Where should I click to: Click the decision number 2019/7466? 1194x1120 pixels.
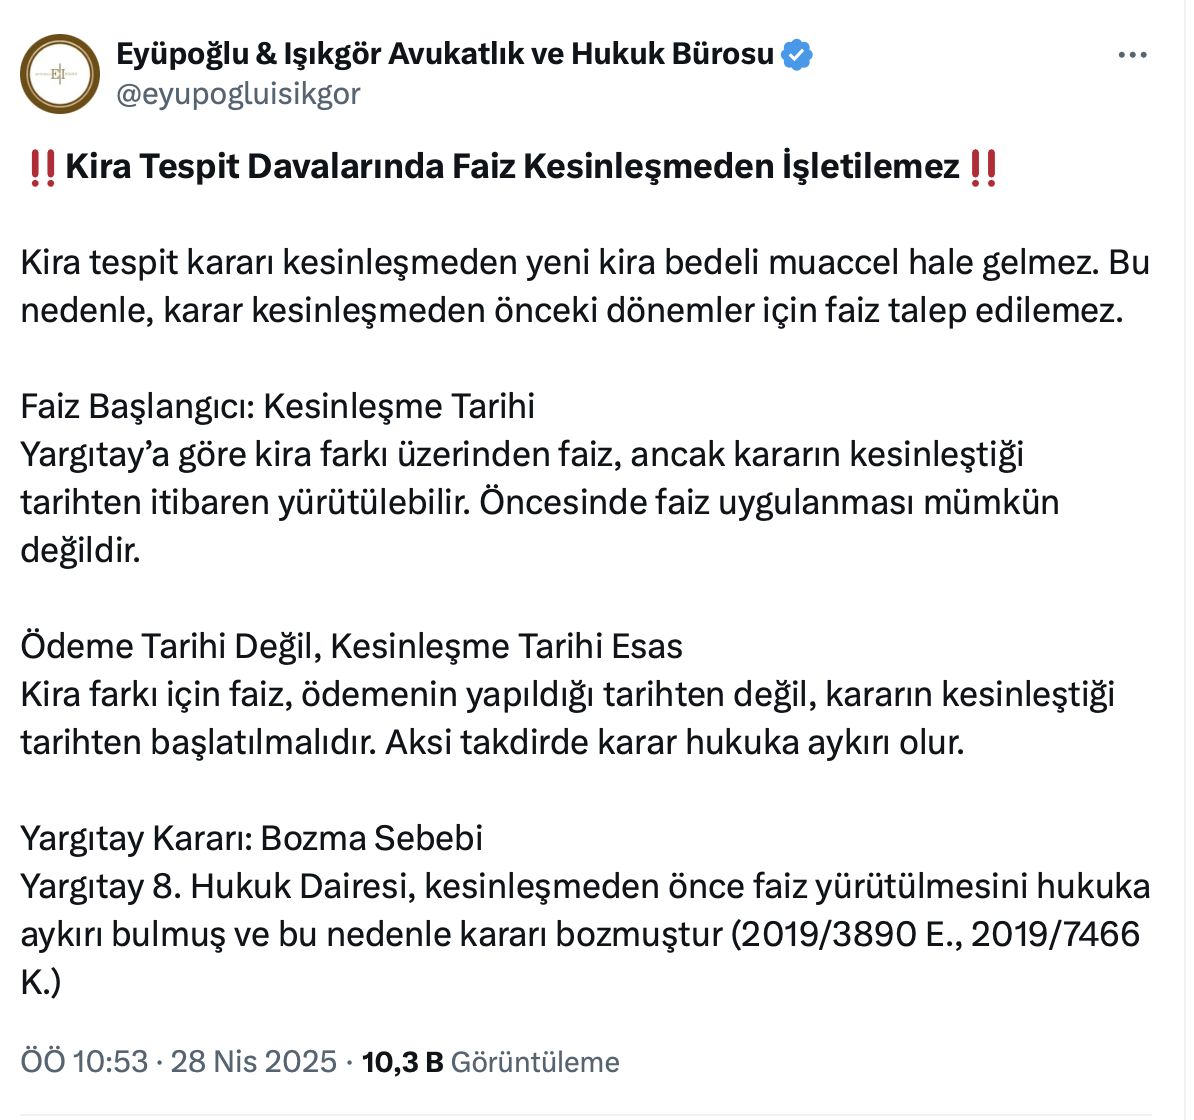(1055, 934)
